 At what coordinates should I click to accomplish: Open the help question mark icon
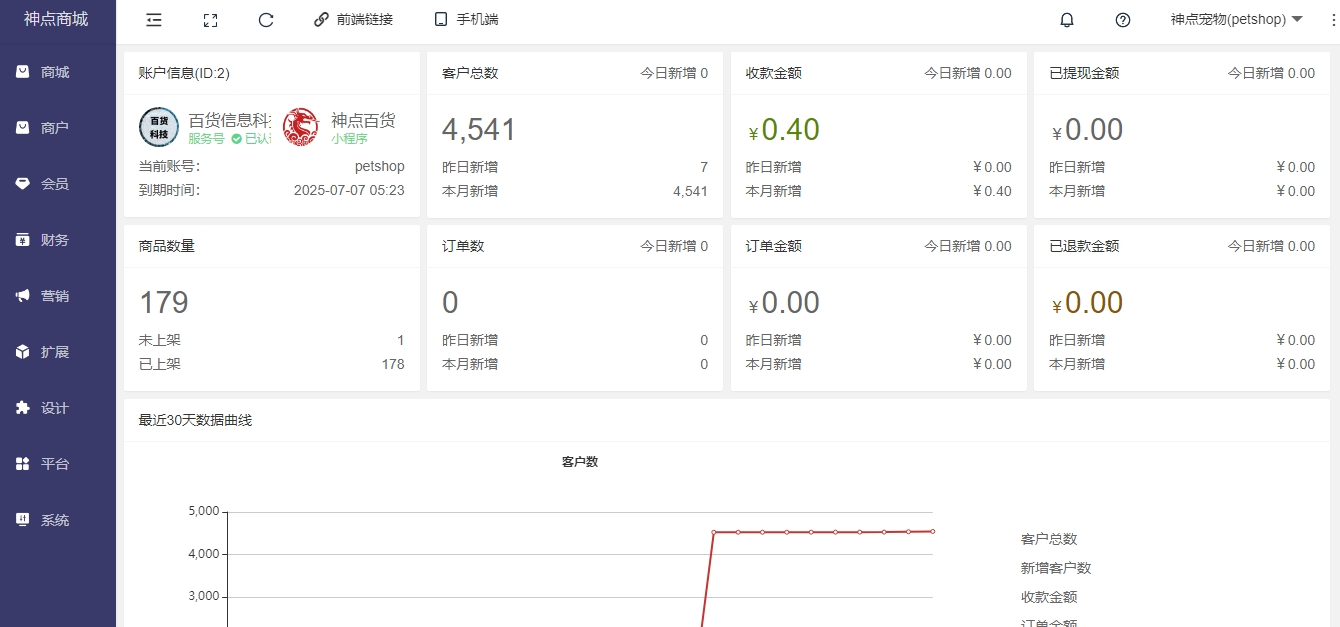click(x=1123, y=20)
